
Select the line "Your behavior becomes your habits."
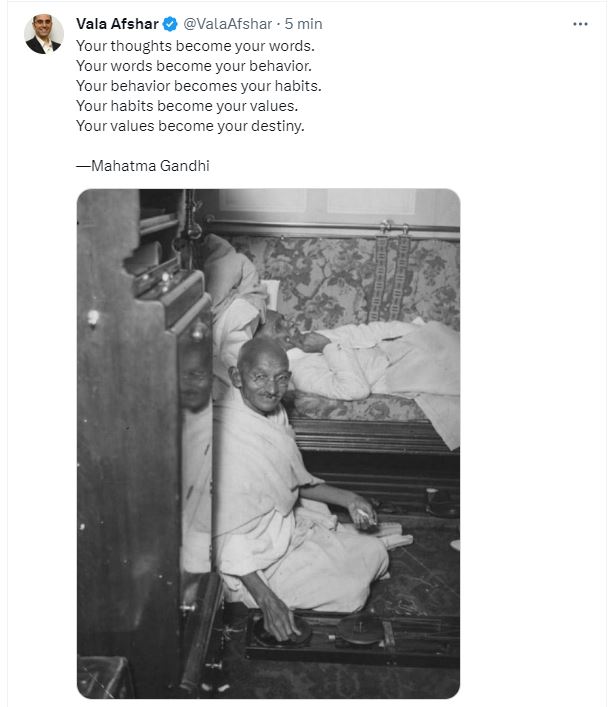click(x=199, y=86)
